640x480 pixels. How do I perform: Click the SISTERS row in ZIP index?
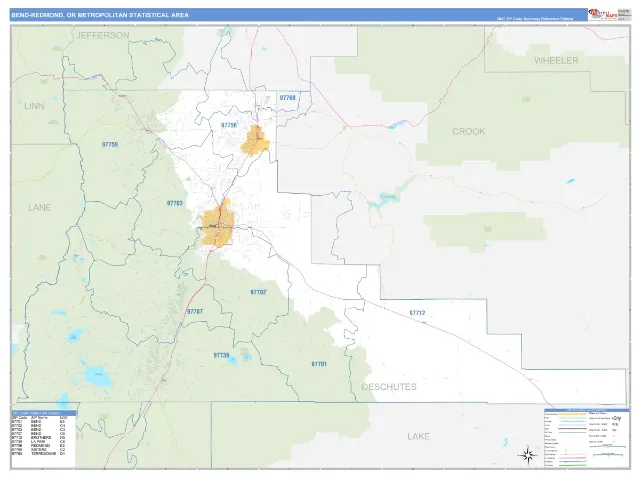39,449
